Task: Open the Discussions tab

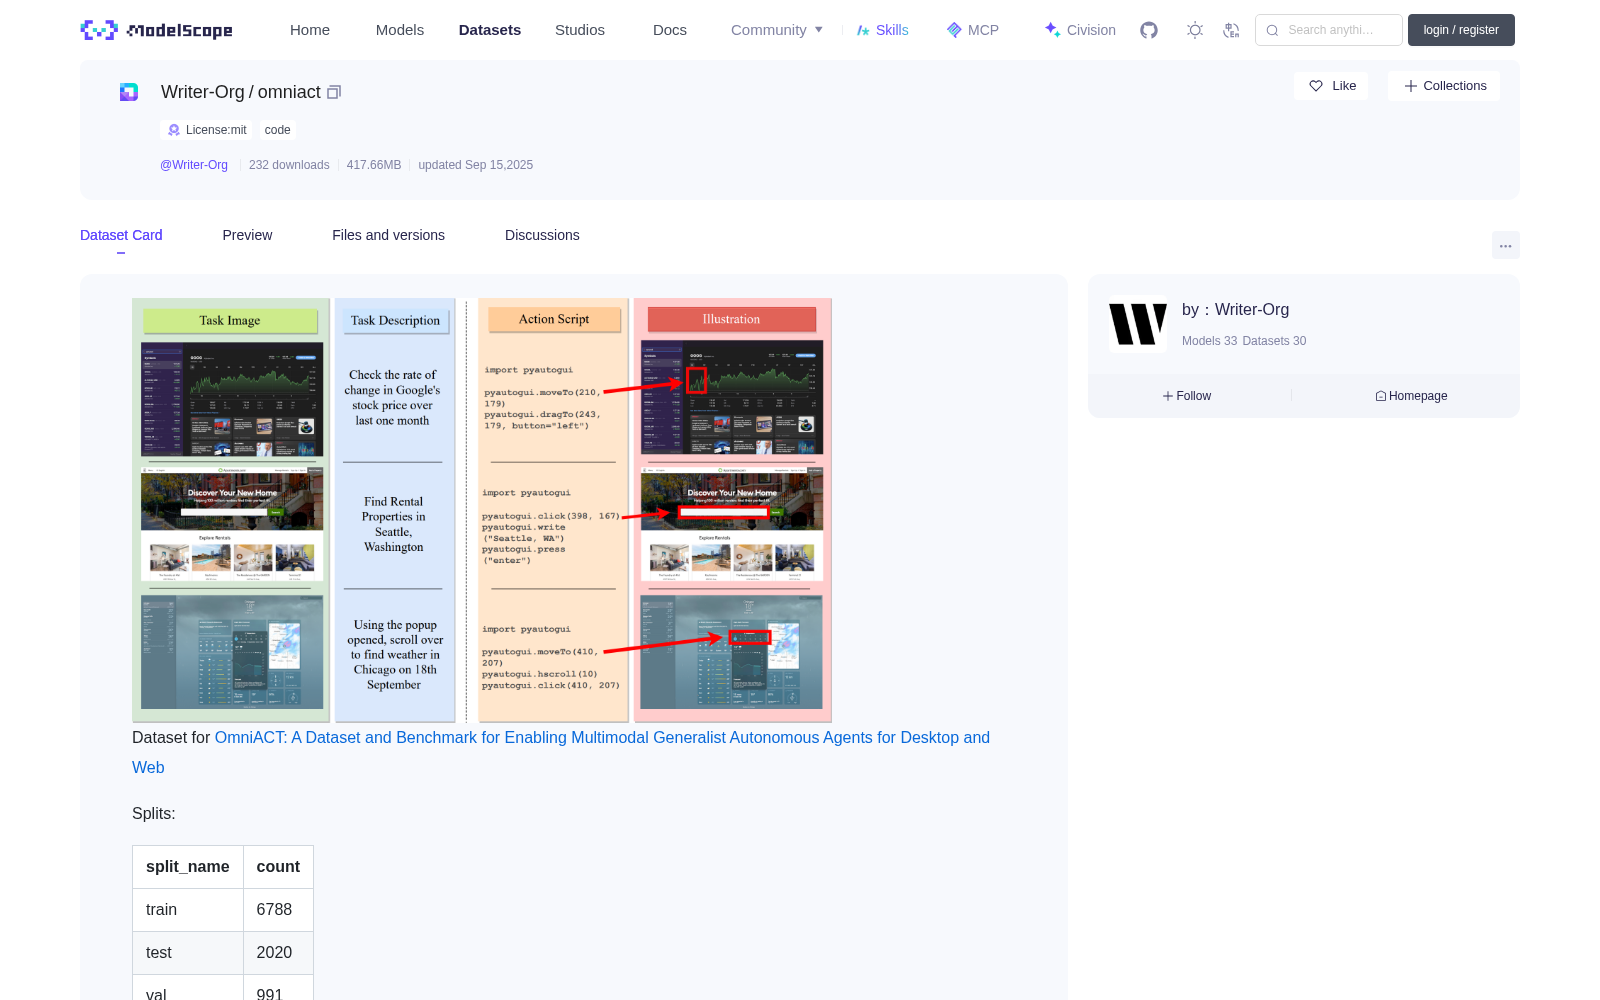Action: coord(542,235)
